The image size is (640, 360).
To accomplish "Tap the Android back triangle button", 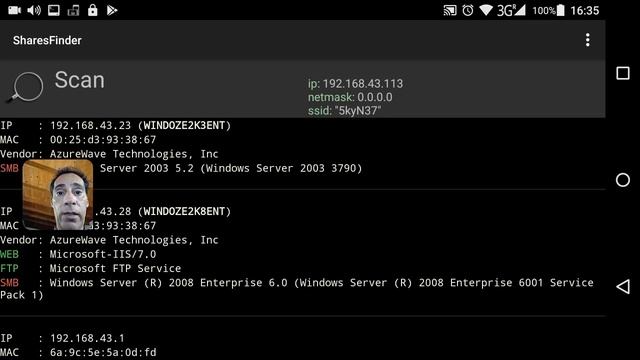I will (x=622, y=287).
